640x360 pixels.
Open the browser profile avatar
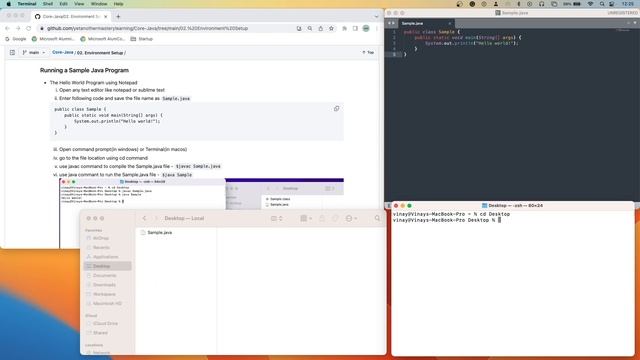tap(366, 28)
